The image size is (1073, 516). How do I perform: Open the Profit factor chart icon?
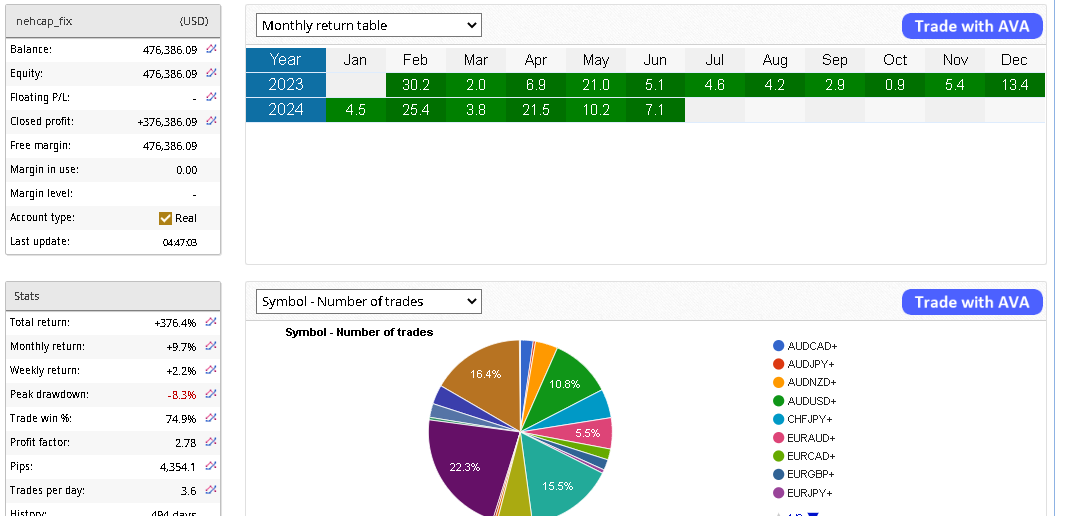211,442
